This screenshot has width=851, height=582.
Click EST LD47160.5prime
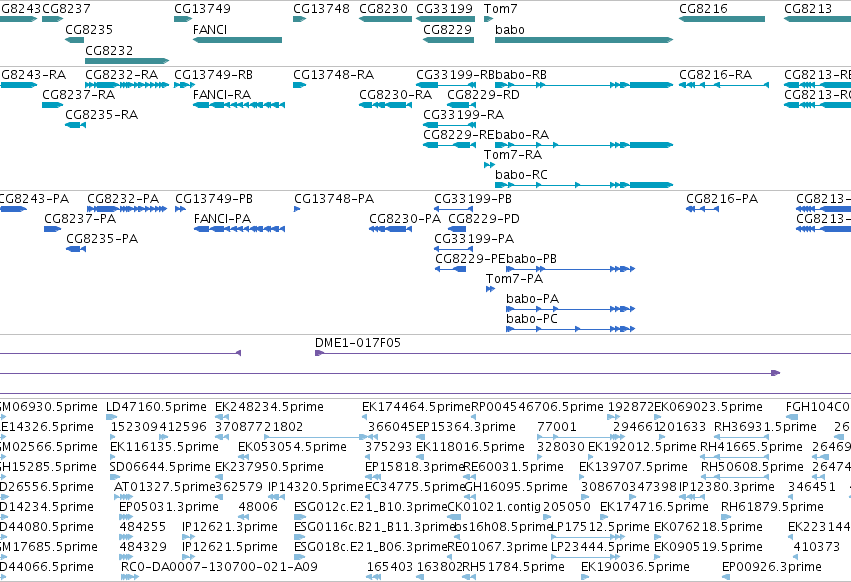[156, 407]
